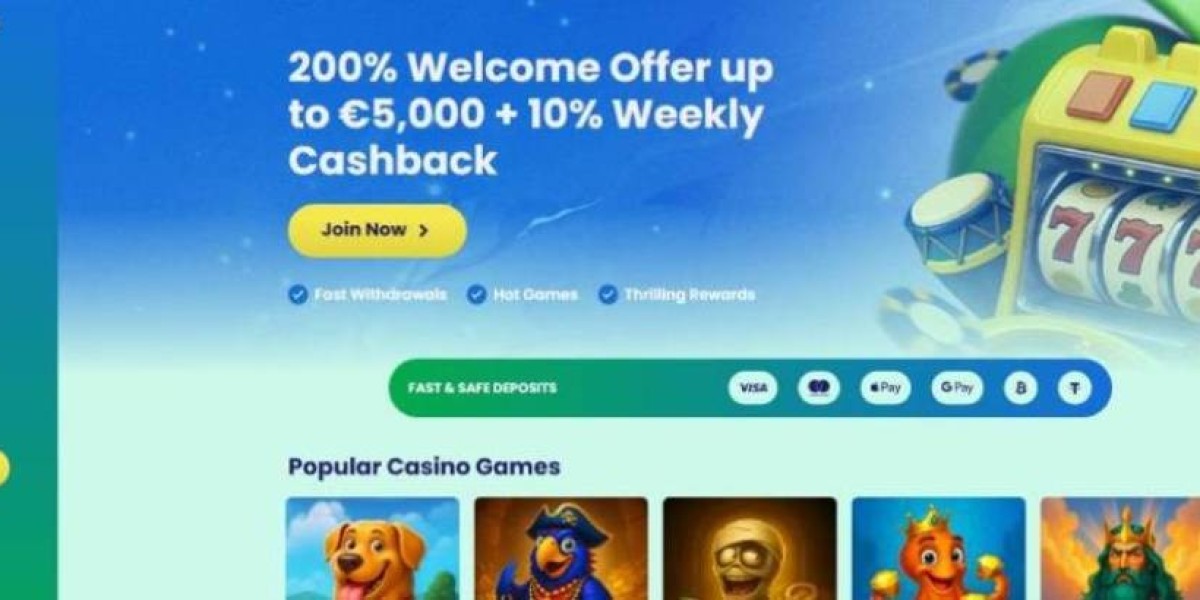Click the arrow in Join Now button
The height and width of the screenshot is (600, 1200).
pyautogui.click(x=423, y=230)
